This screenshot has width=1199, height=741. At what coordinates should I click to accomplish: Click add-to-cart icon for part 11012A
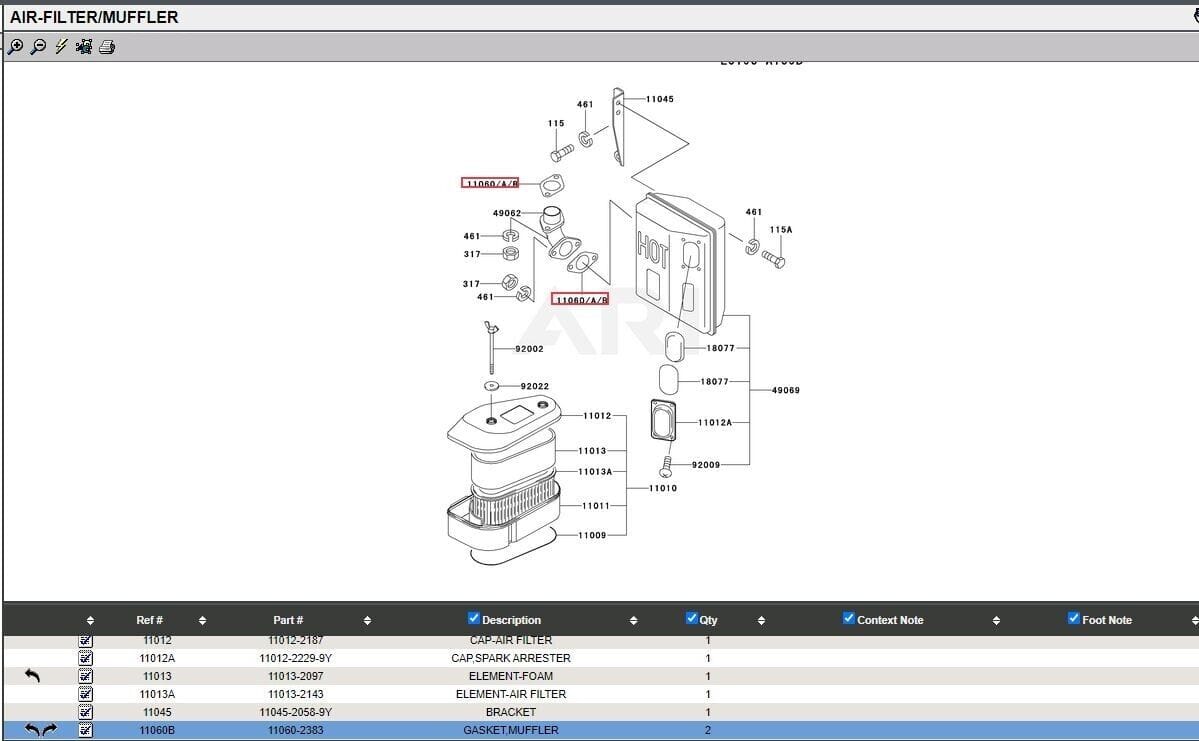(x=86, y=658)
